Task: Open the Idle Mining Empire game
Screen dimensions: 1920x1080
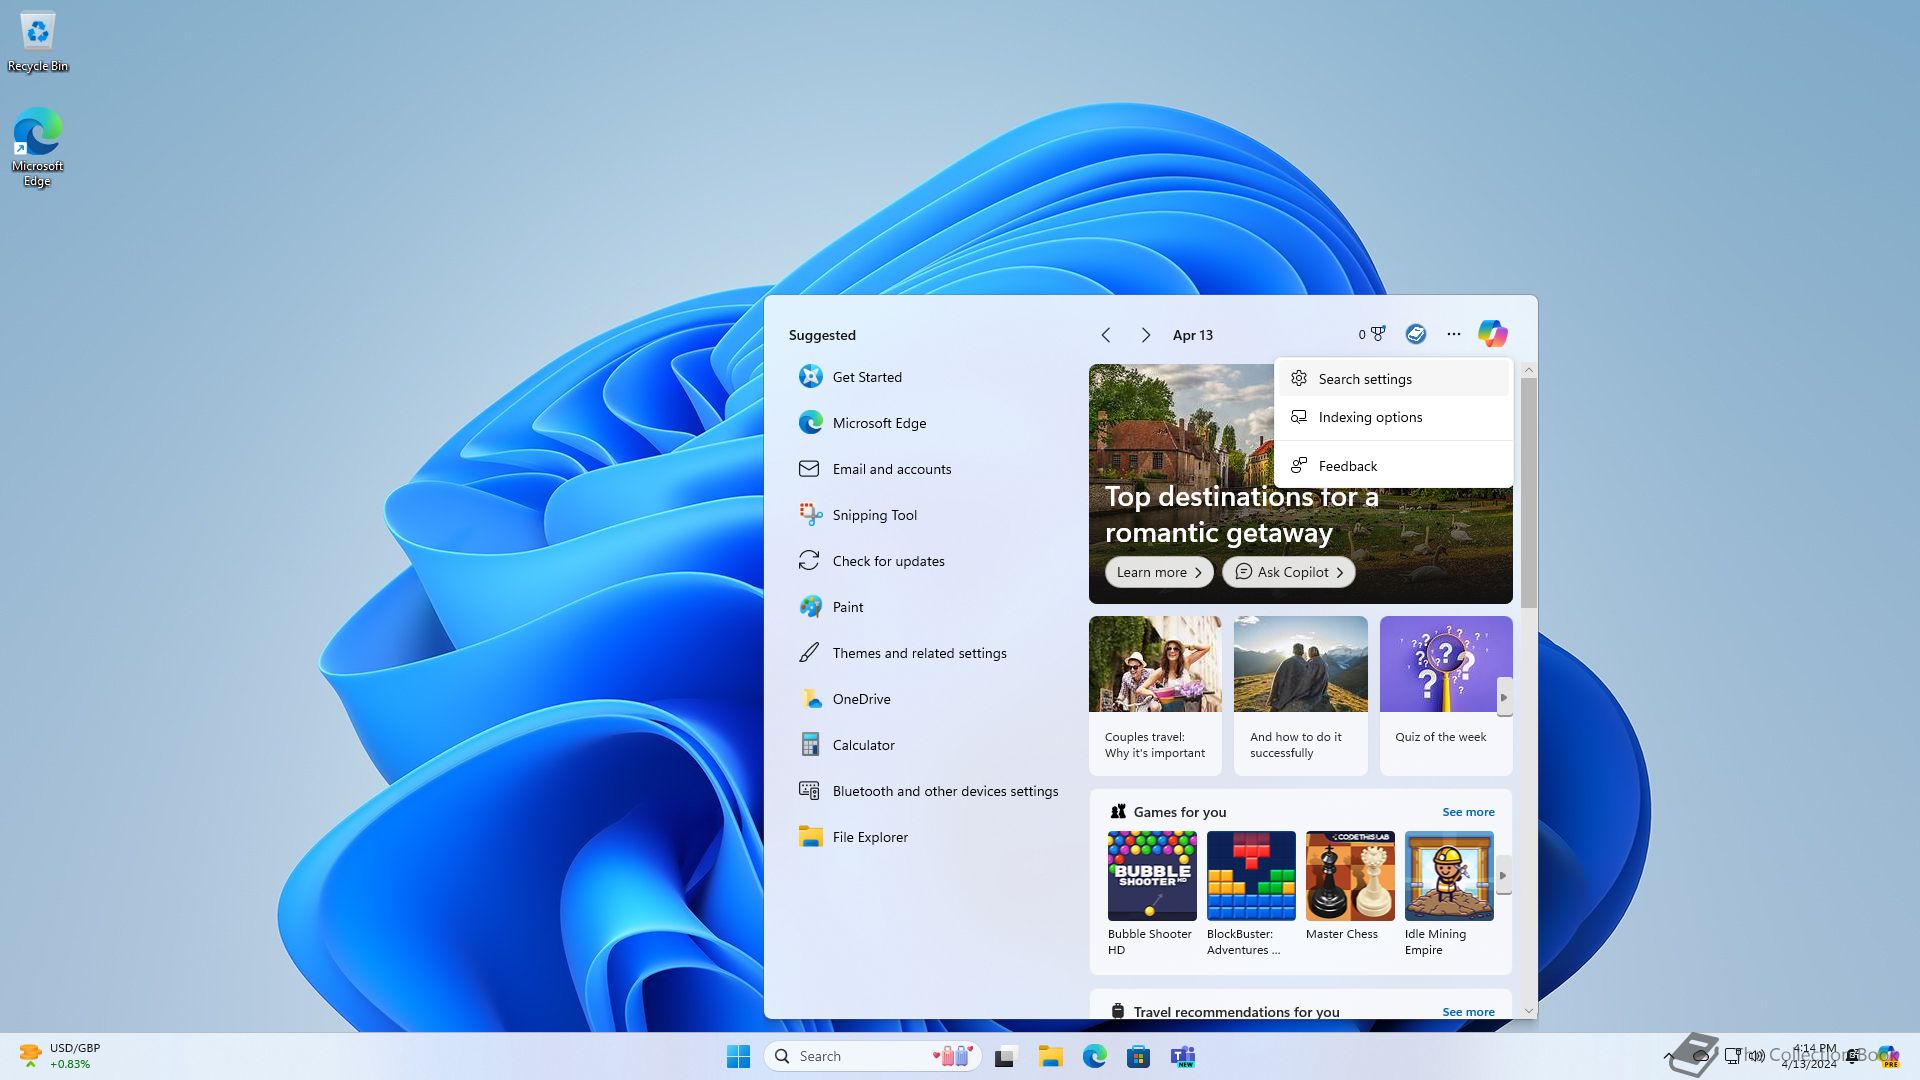Action: click(x=1449, y=893)
